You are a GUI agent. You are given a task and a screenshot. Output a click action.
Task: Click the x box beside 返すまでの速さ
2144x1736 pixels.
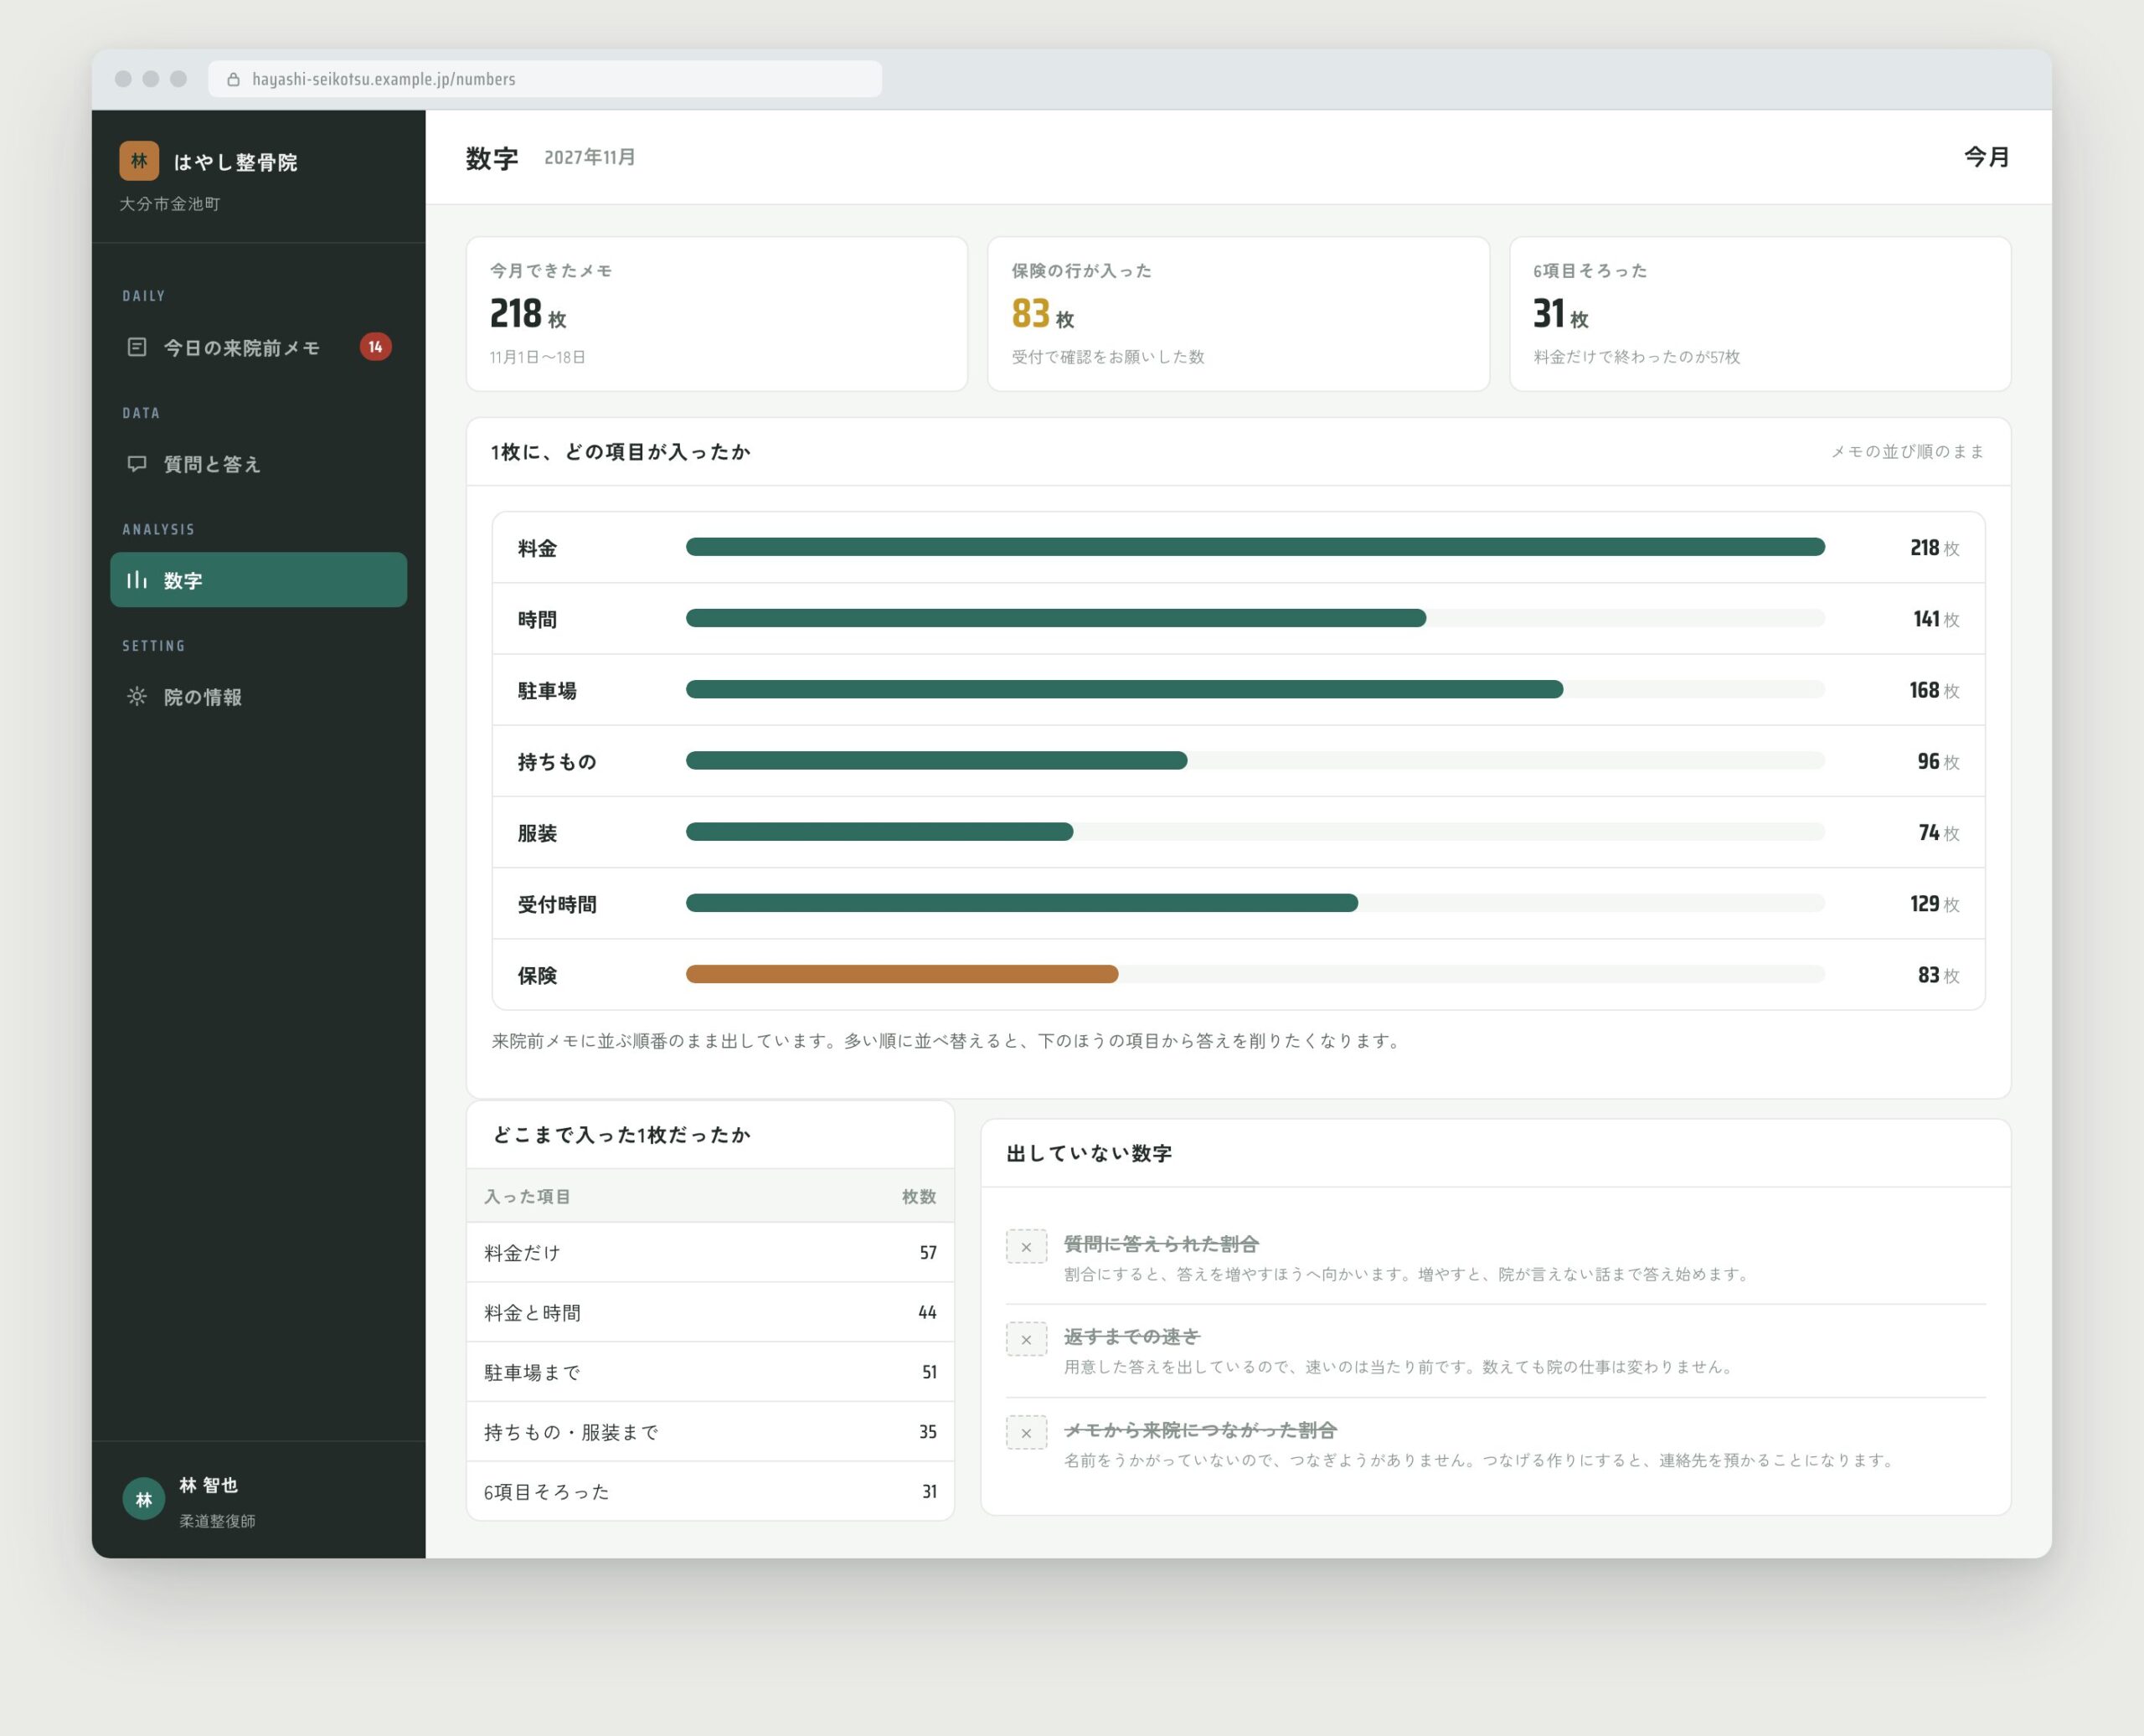coord(1026,1340)
